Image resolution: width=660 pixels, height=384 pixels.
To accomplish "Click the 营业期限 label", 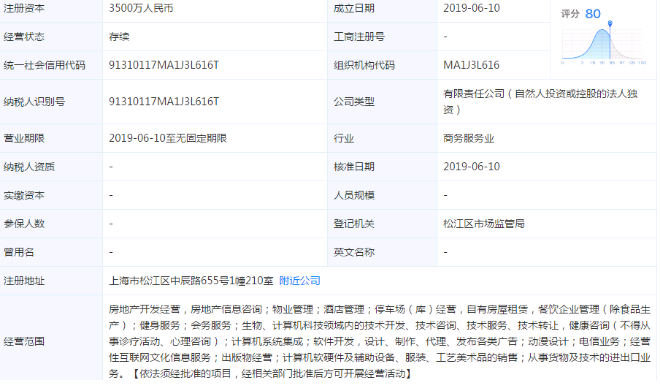I will click(24, 138).
